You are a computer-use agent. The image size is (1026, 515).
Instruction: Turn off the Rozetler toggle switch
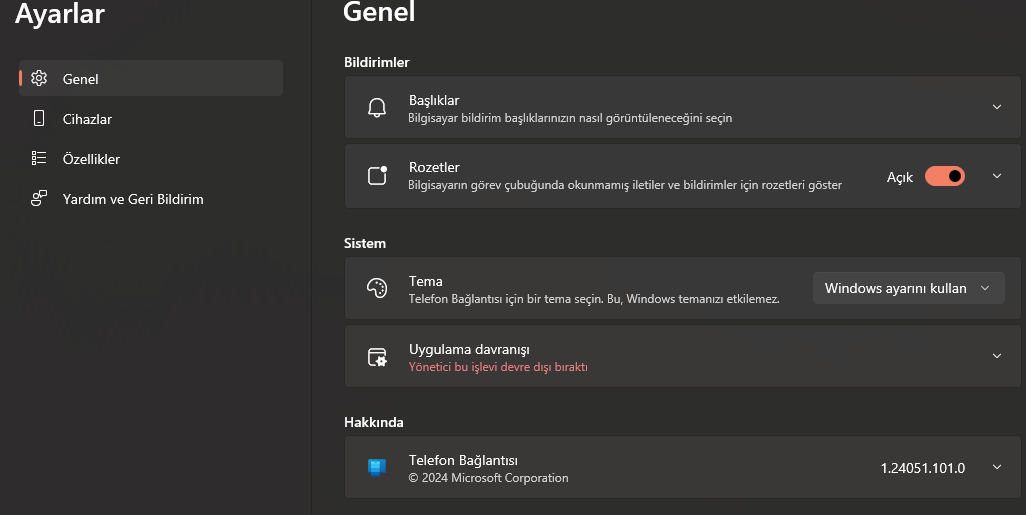tap(944, 176)
